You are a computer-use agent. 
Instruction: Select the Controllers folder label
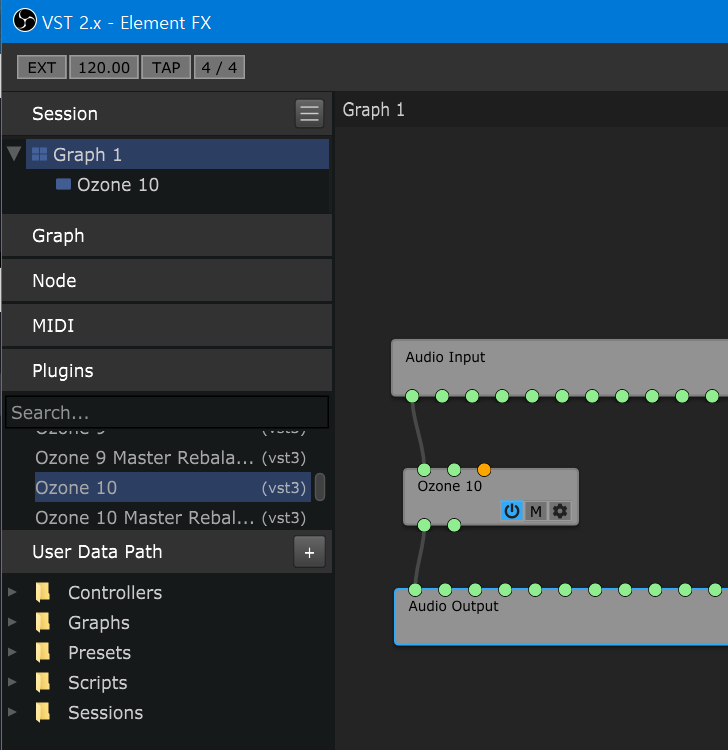pos(115,593)
